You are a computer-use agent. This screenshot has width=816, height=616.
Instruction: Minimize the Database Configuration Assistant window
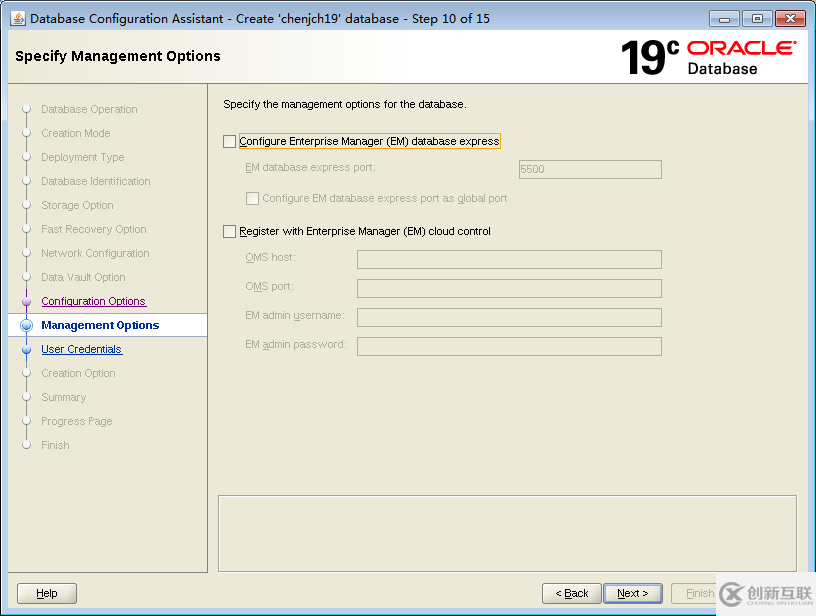click(x=724, y=19)
